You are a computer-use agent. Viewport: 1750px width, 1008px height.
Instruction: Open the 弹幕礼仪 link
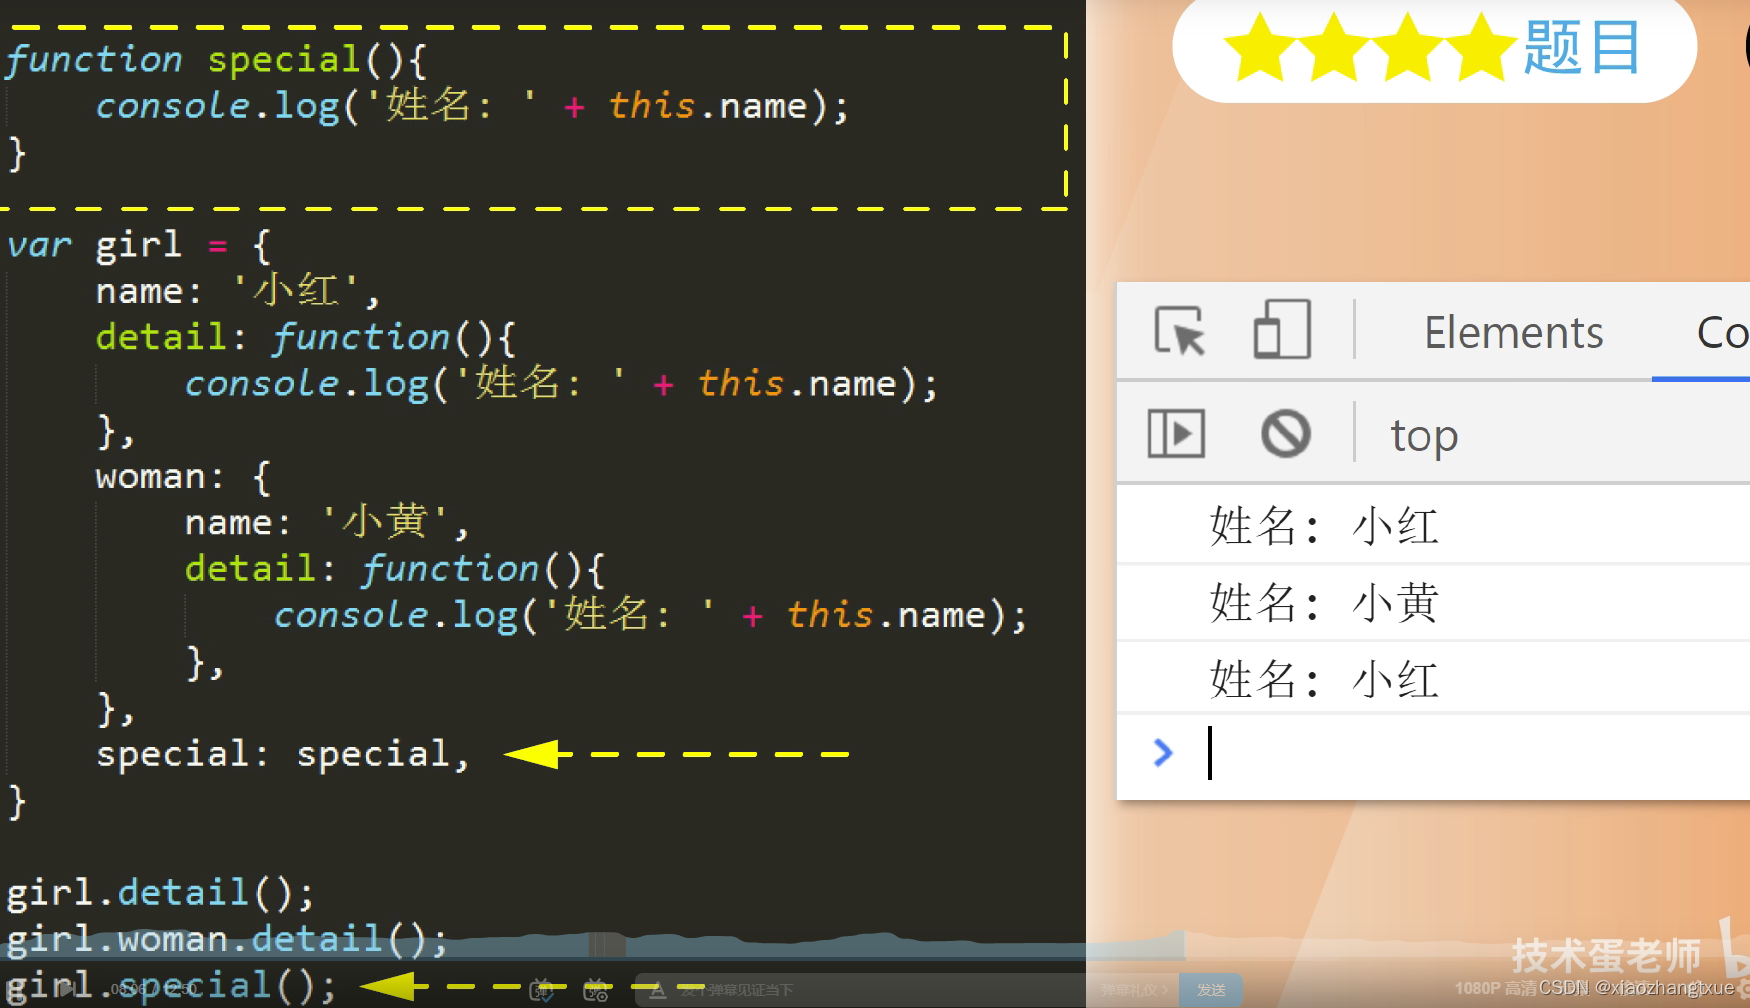pyautogui.click(x=1134, y=990)
